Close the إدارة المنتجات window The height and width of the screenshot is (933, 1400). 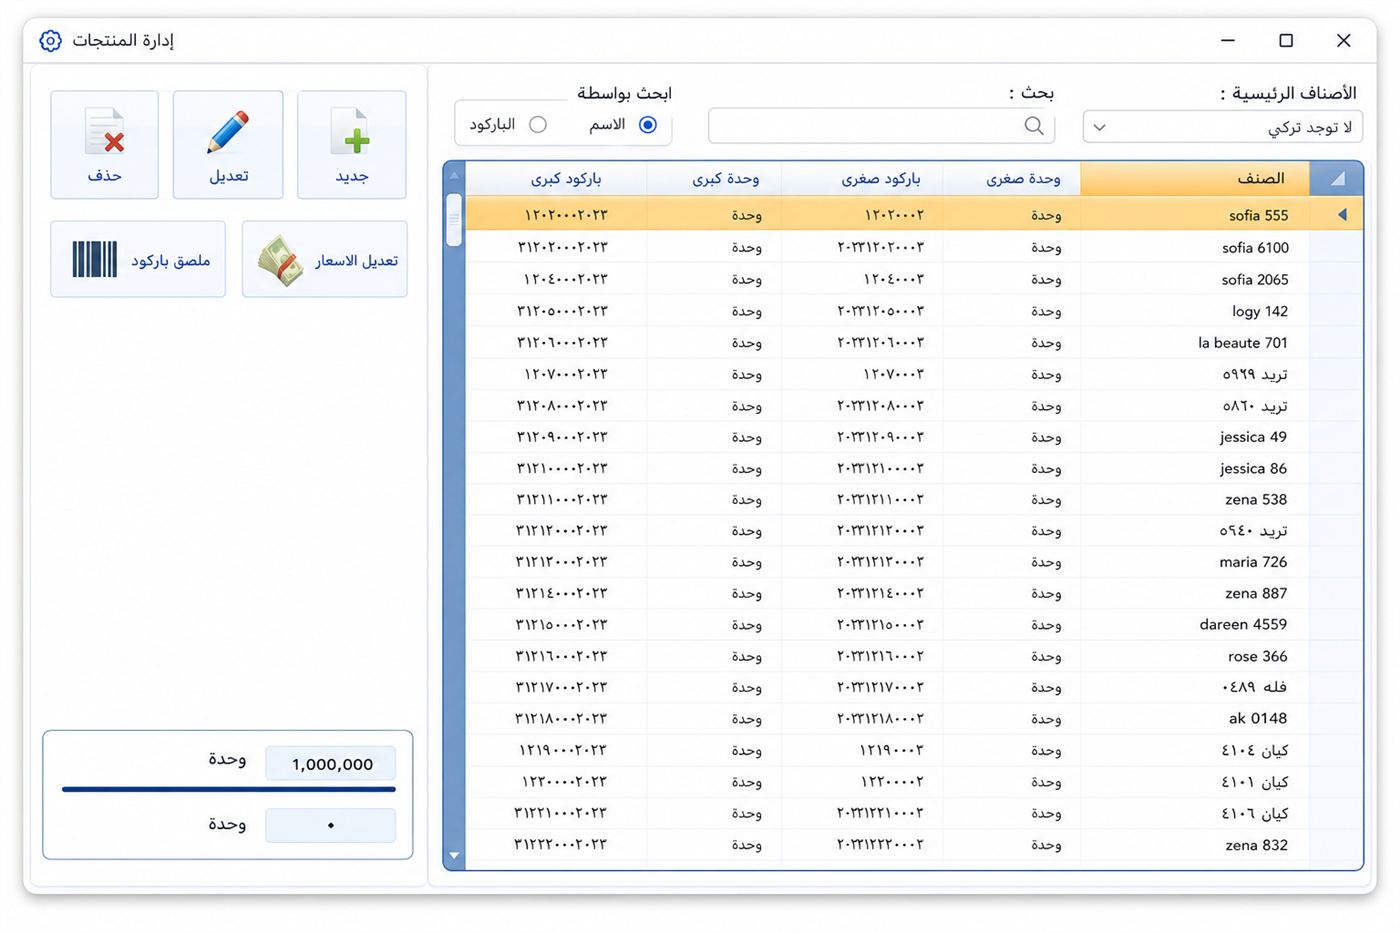[x=1344, y=40]
